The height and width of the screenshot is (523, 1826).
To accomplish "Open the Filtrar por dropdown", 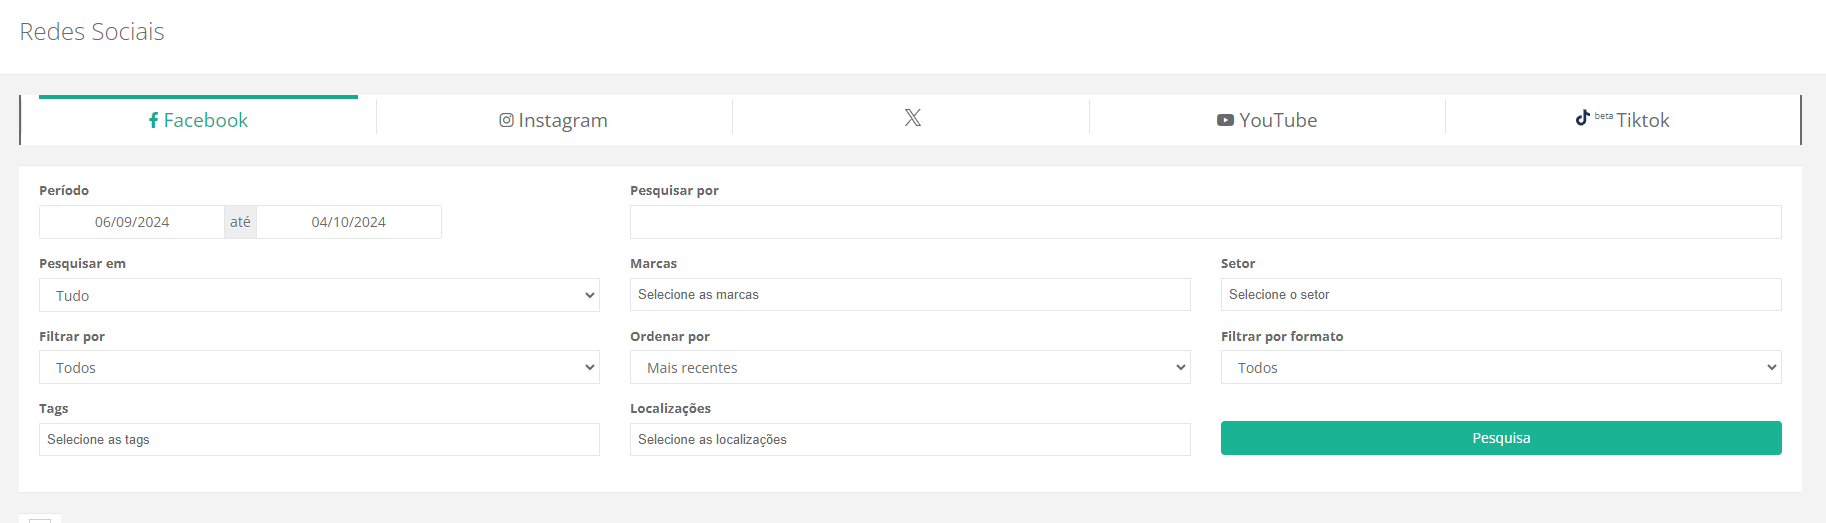I will pyautogui.click(x=319, y=367).
